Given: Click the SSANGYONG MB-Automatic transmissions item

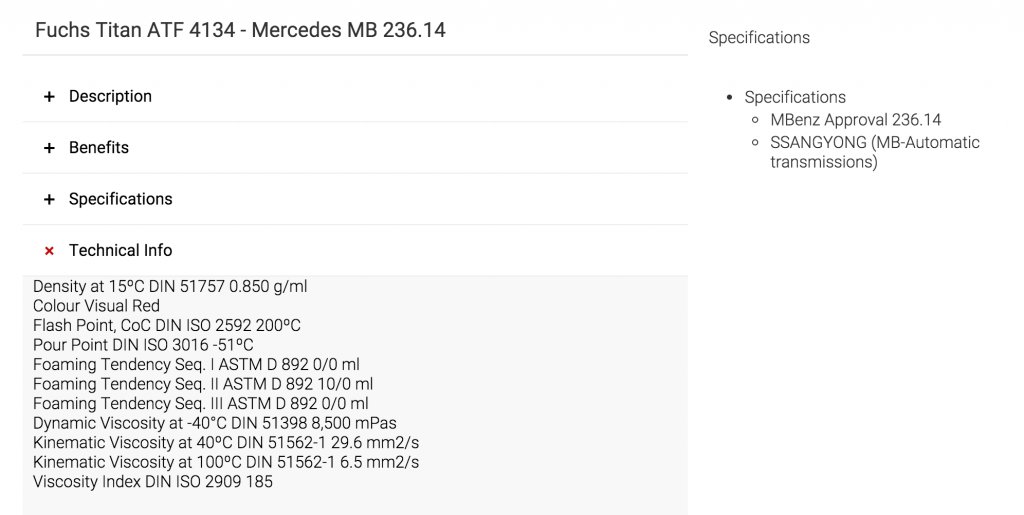Looking at the screenshot, I should tap(874, 152).
